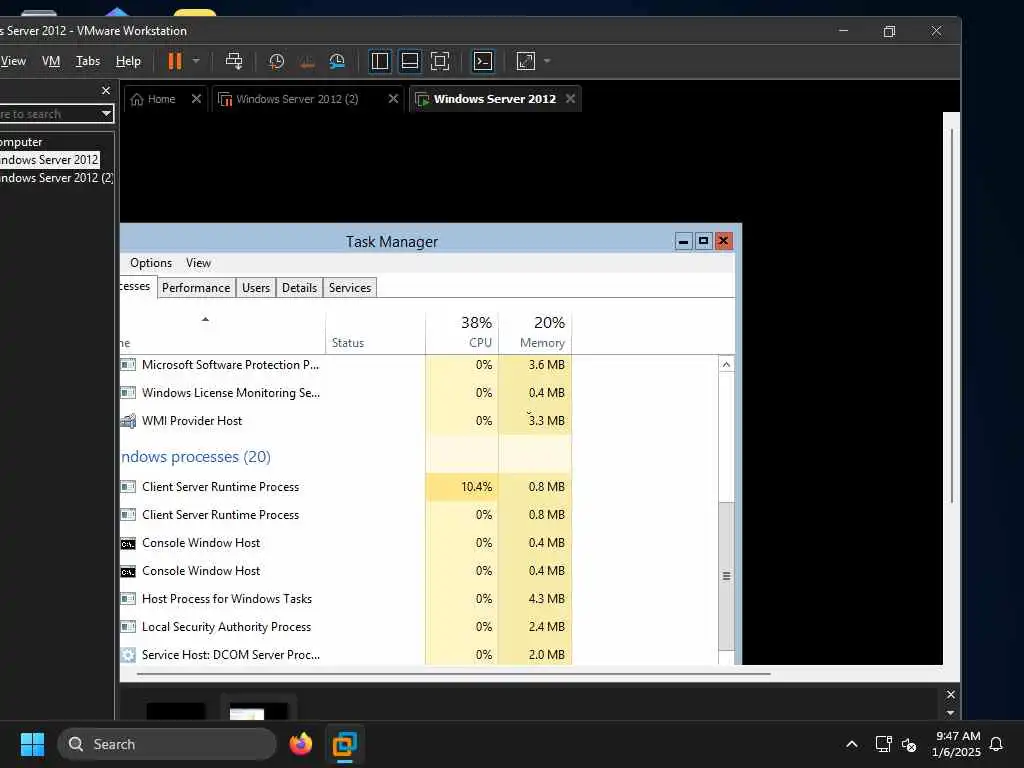The image size is (1024, 768).
Task: Select Windows Server 2012 (2) in library
Action: [x=57, y=178]
